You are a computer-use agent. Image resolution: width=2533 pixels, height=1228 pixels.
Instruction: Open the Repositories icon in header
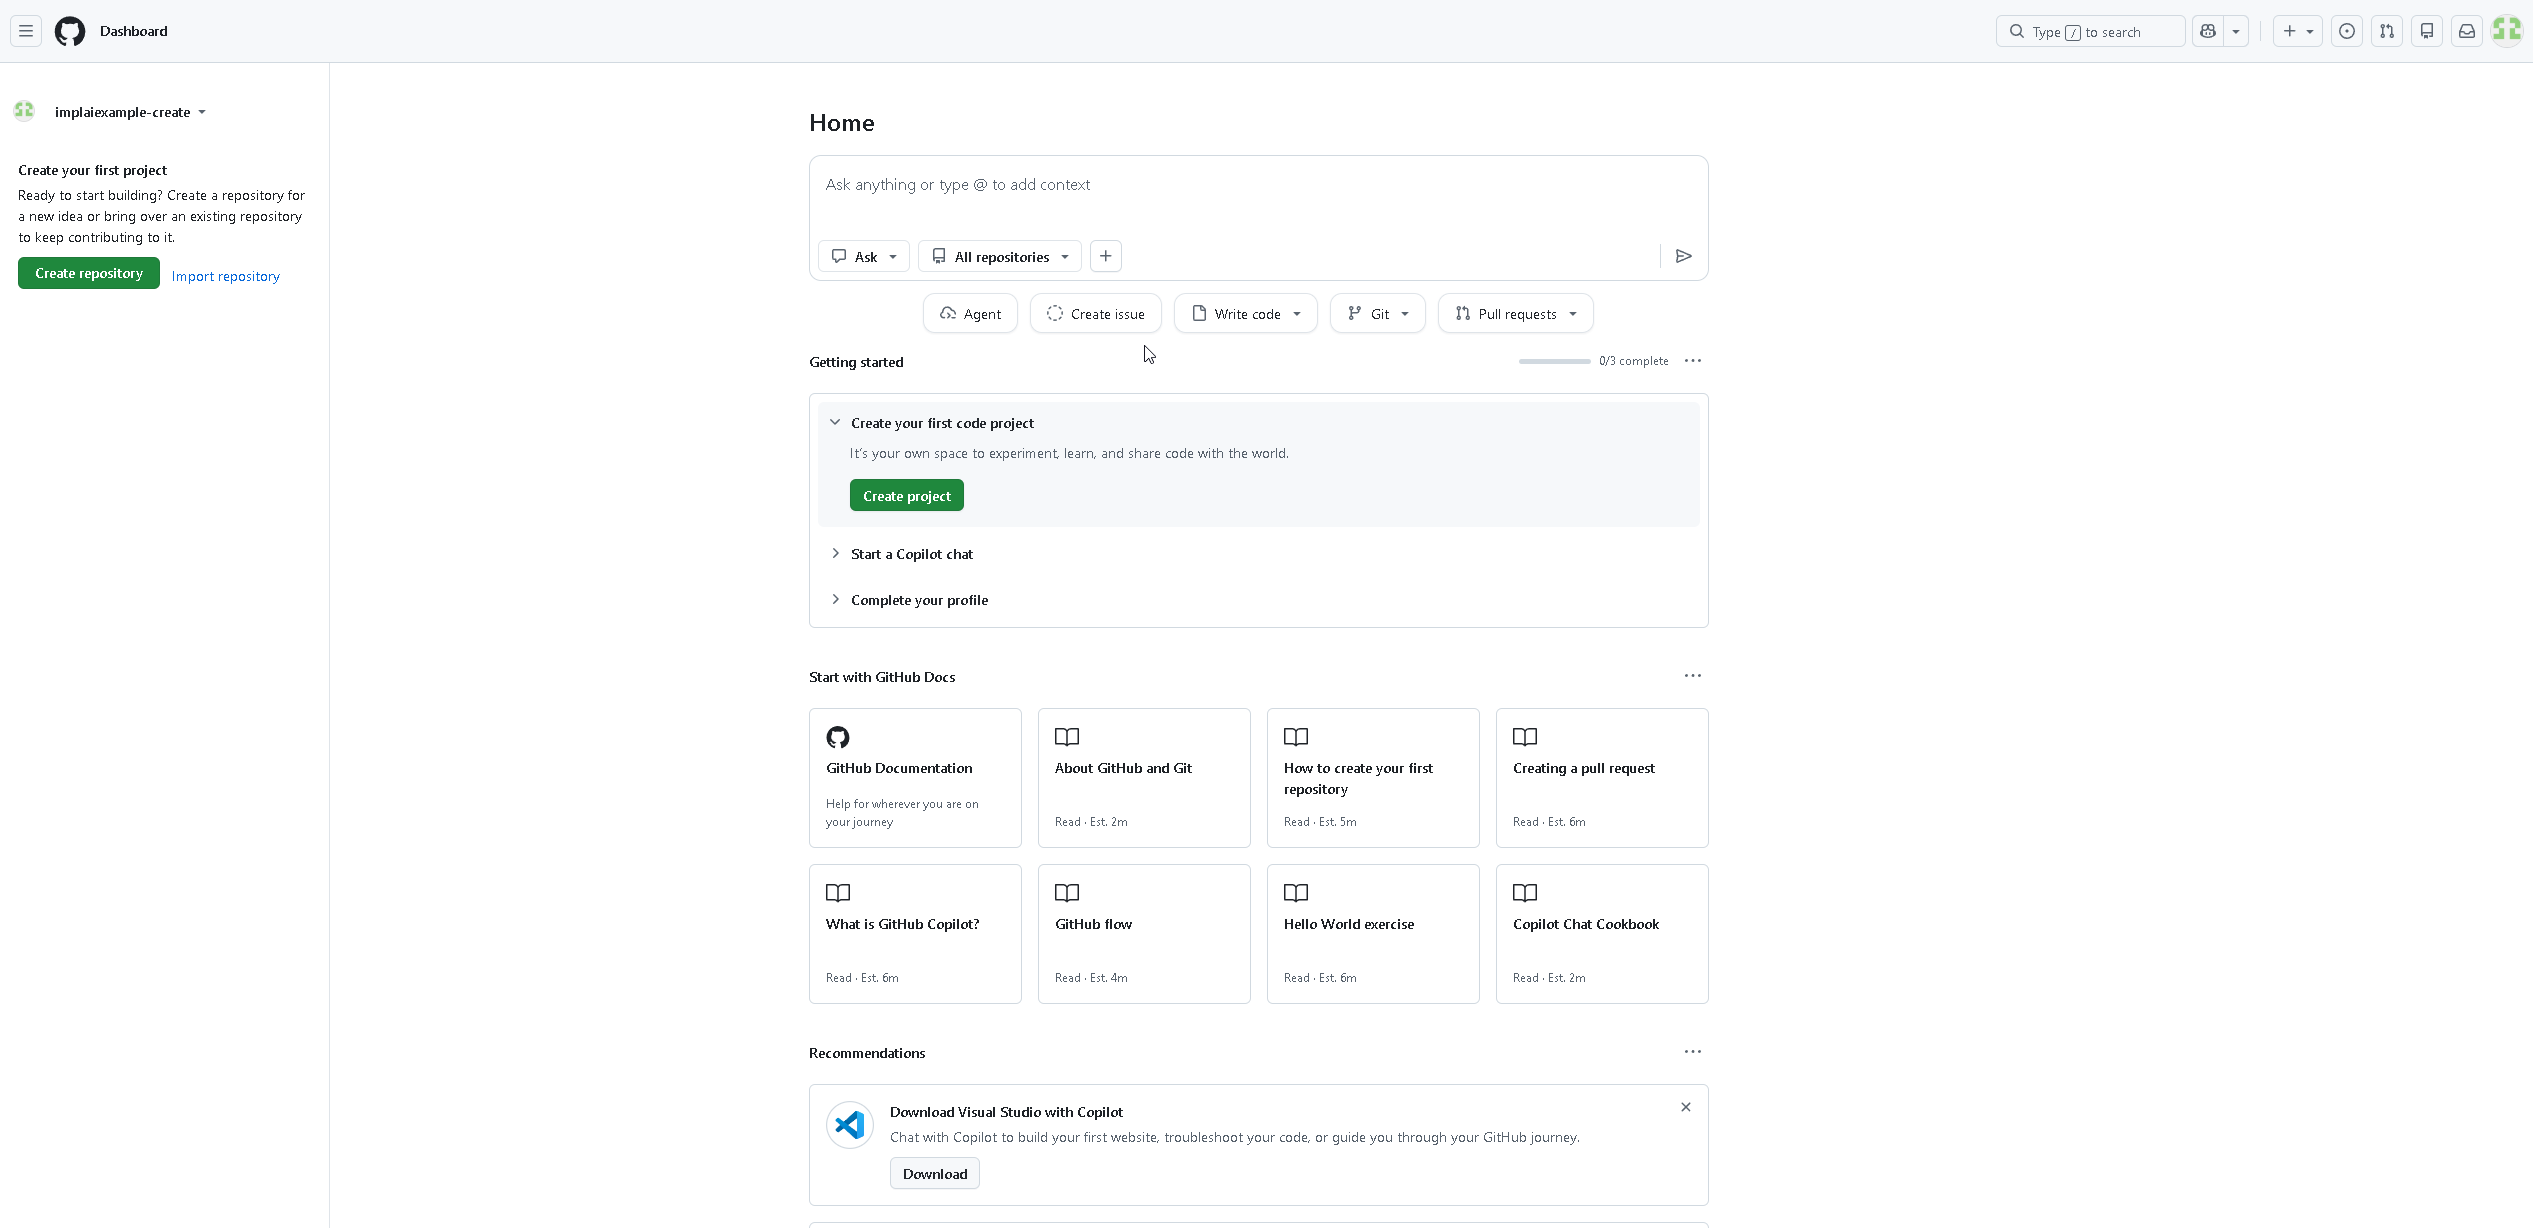pos(2427,31)
